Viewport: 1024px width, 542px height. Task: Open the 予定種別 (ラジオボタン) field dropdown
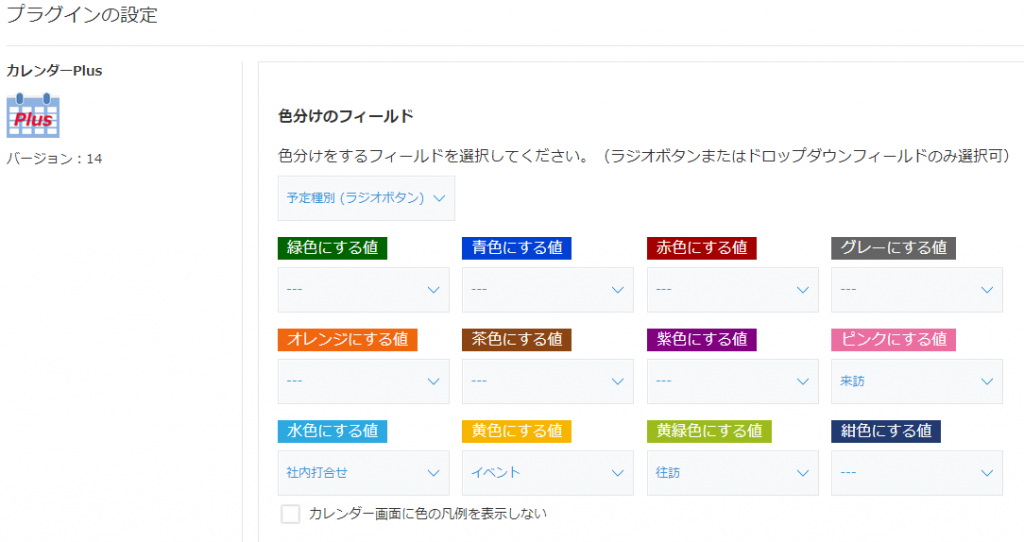tap(366, 198)
